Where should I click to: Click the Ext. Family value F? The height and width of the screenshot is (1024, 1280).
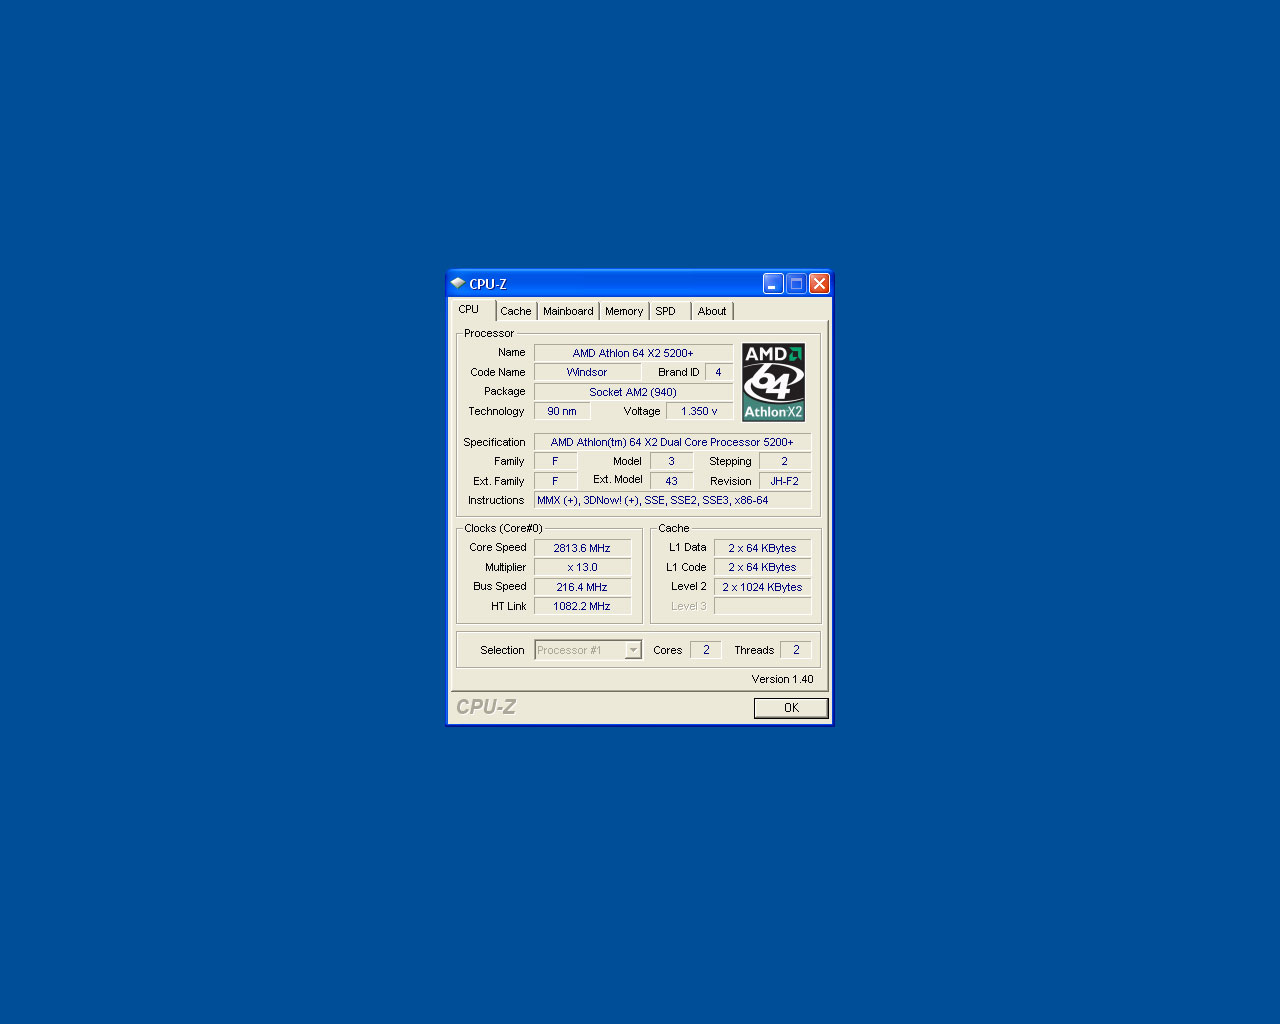[555, 481]
